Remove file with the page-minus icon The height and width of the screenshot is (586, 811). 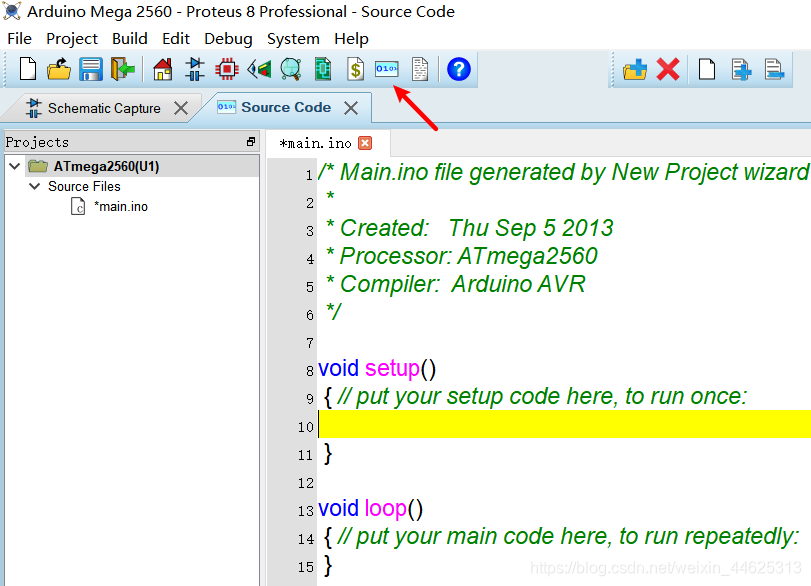(x=774, y=69)
